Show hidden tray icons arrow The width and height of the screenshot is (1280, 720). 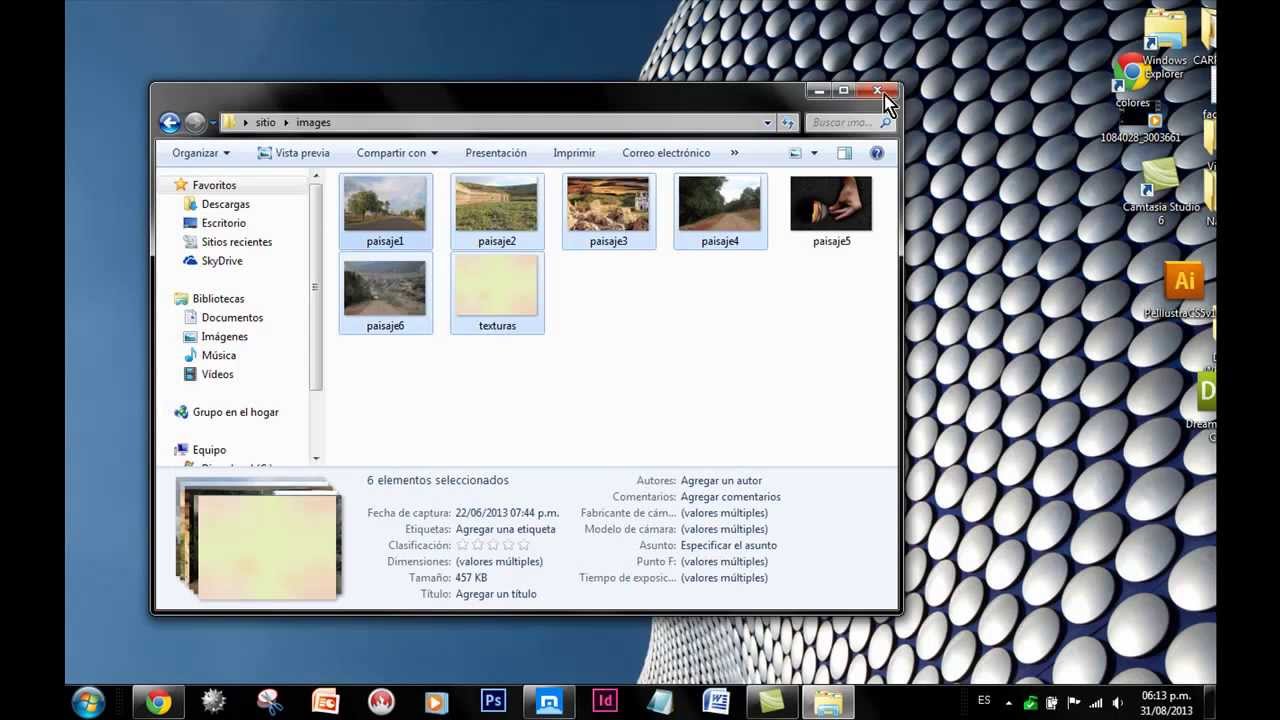point(1008,703)
